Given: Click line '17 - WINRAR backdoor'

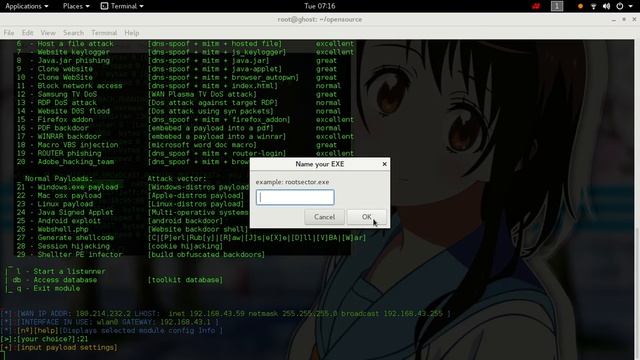Looking at the screenshot, I should point(59,136).
